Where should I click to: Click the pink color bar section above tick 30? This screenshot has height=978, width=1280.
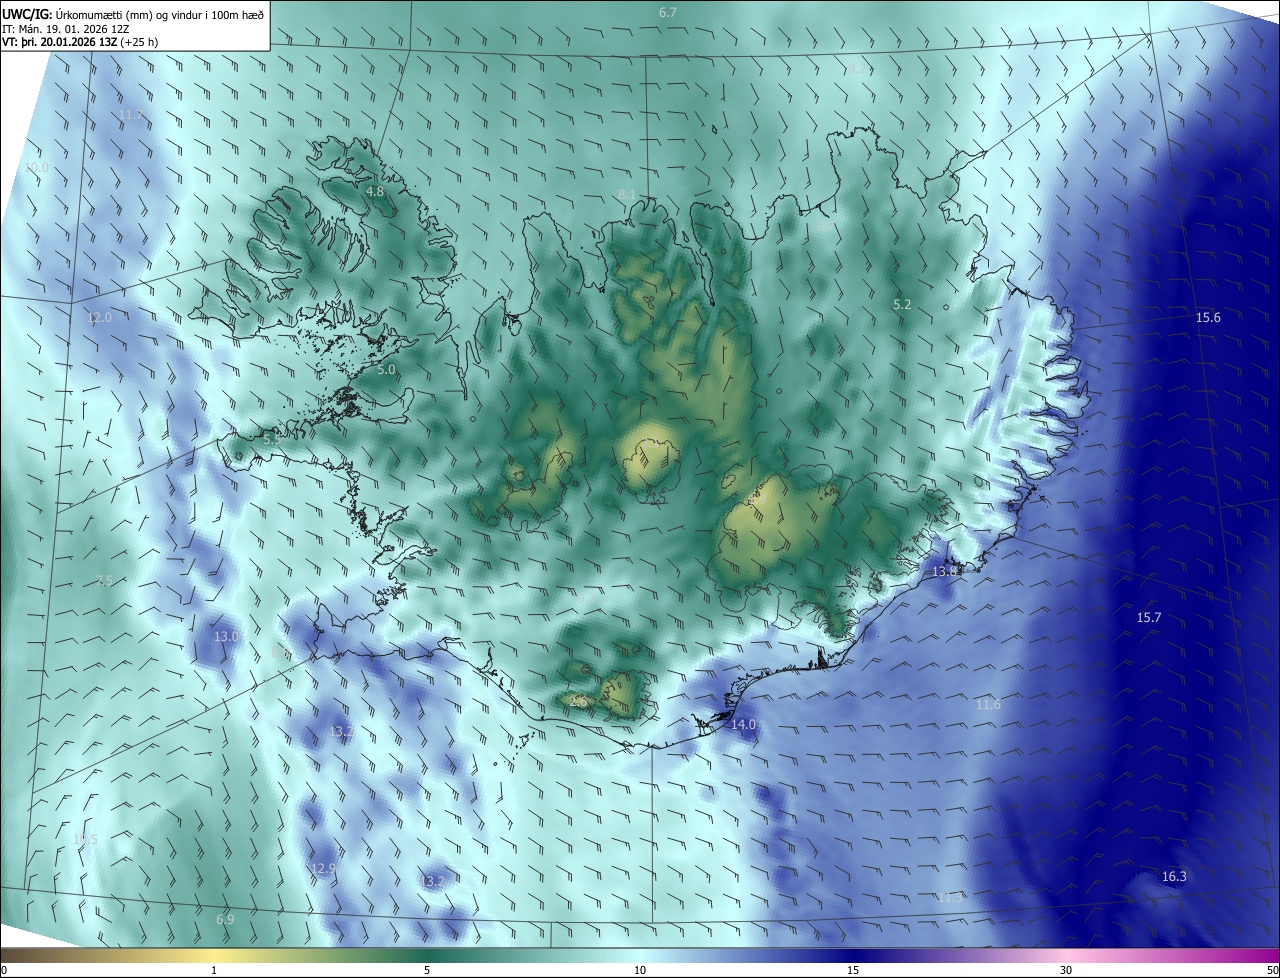(1066, 956)
